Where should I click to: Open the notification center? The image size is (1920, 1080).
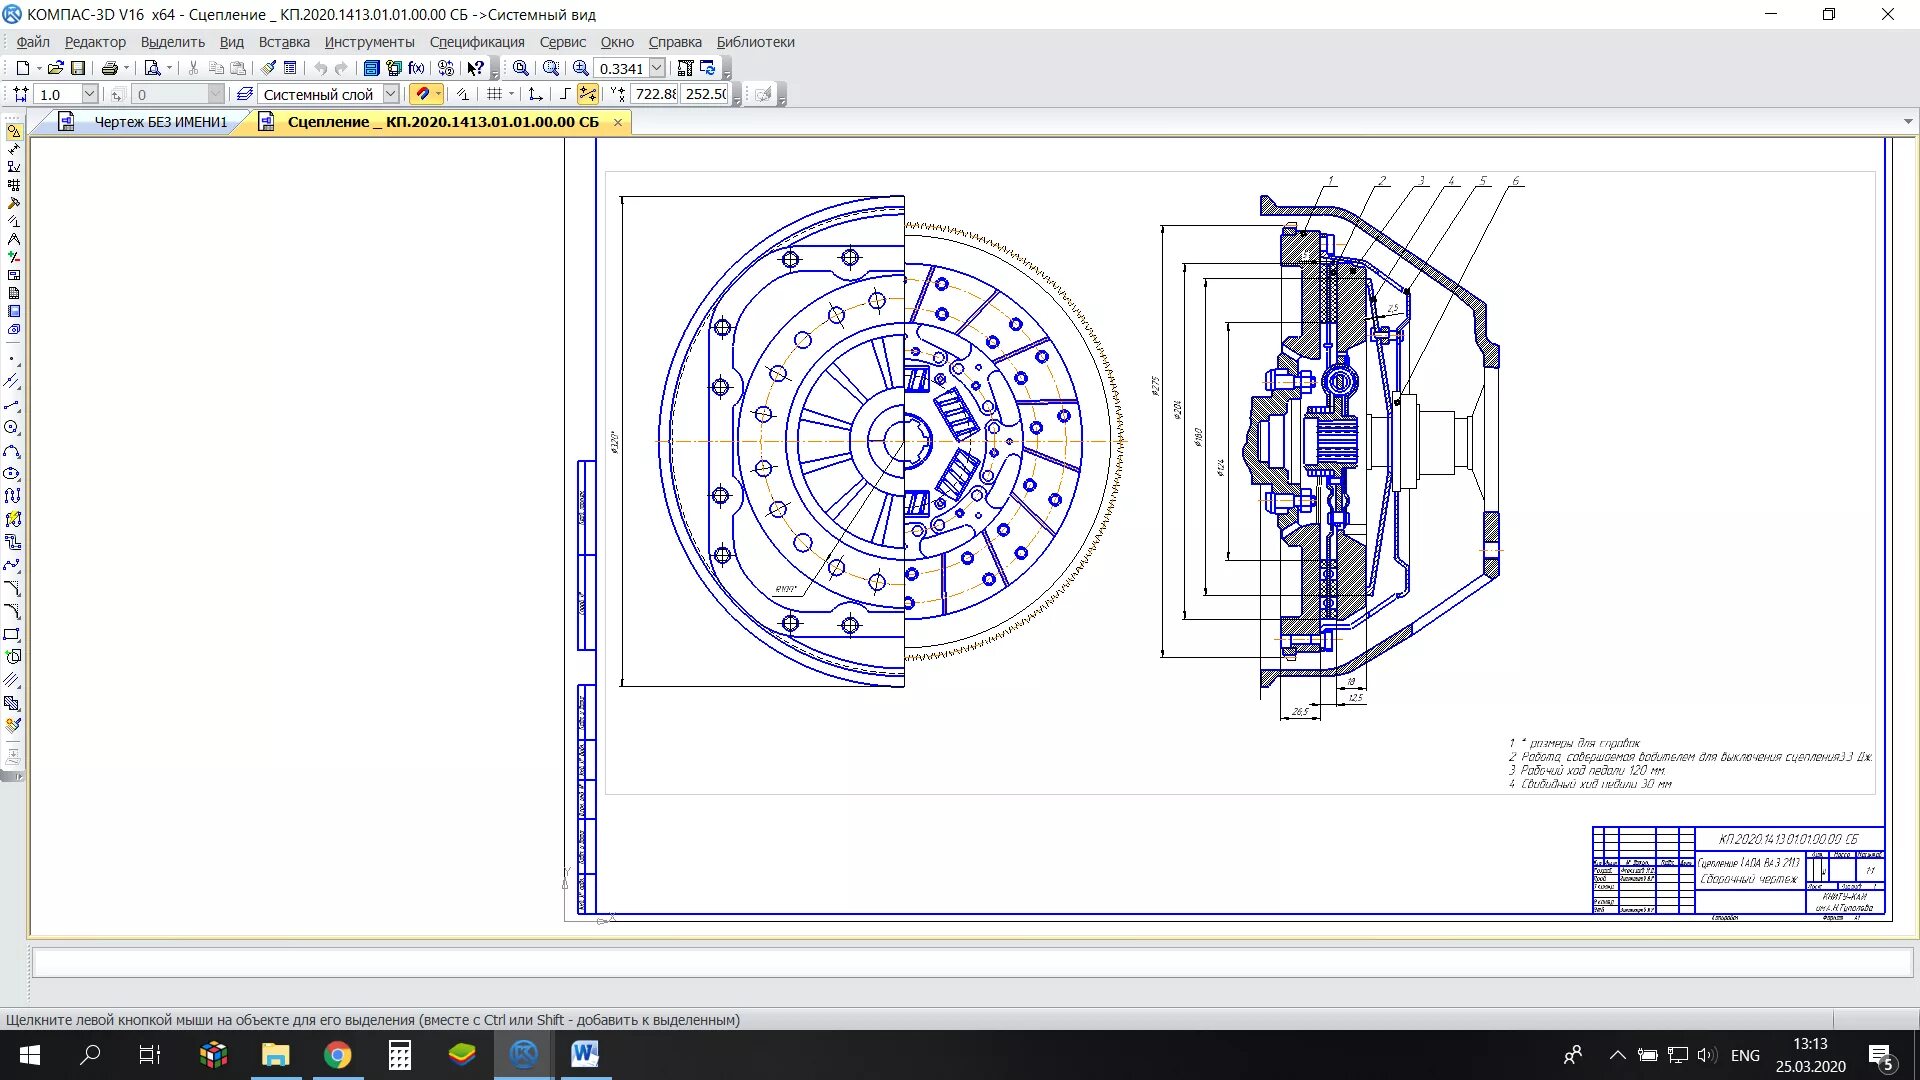click(1881, 1056)
